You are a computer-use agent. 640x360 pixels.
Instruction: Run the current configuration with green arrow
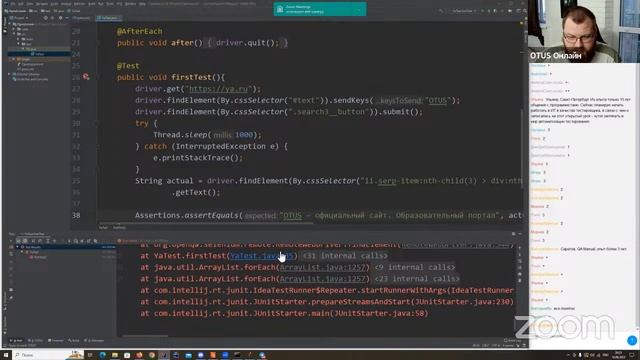point(482,11)
